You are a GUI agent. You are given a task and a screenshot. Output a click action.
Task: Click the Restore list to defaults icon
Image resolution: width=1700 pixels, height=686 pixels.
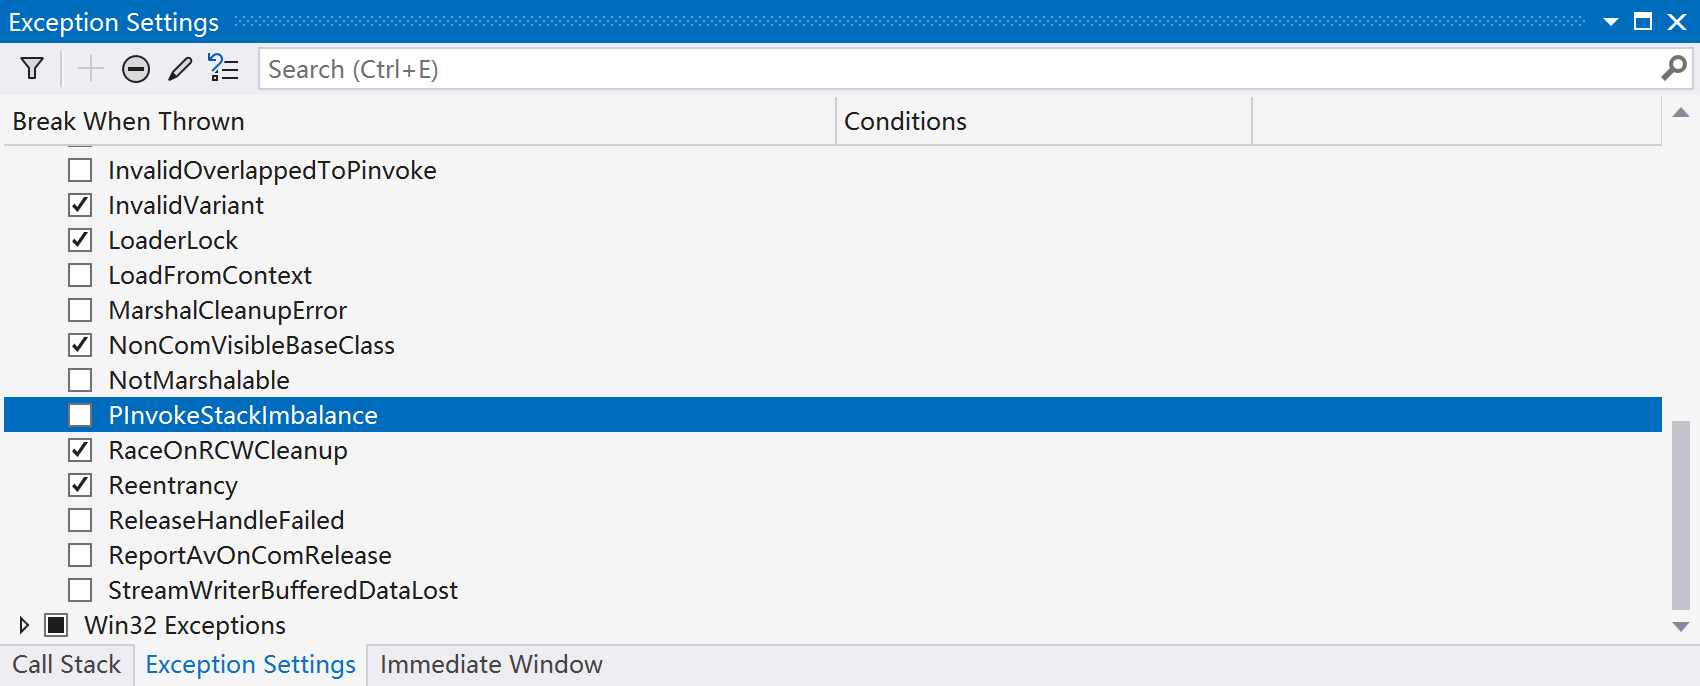(x=223, y=67)
